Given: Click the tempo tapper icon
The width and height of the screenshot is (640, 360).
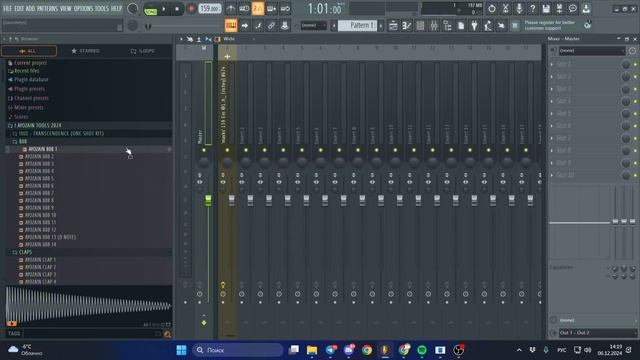Looking at the screenshot, I should [488, 26].
